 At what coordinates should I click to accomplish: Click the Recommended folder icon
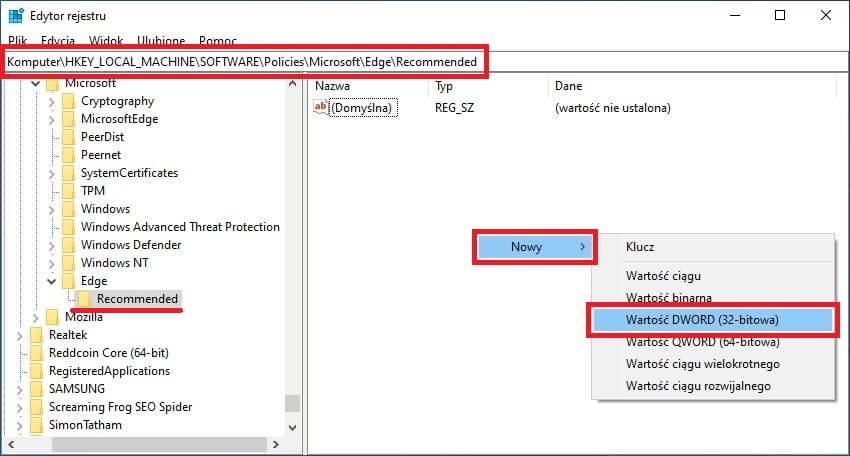pyautogui.click(x=85, y=299)
